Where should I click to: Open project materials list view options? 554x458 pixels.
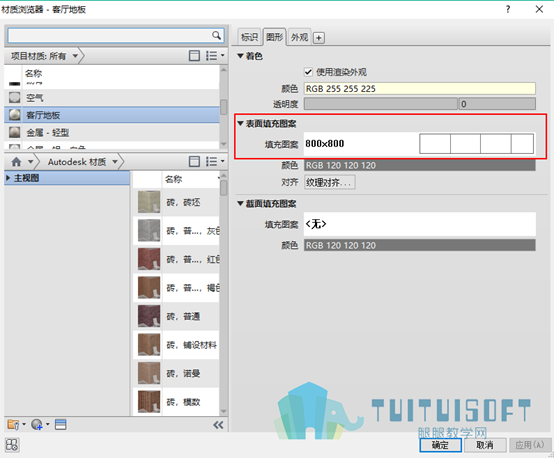point(214,56)
